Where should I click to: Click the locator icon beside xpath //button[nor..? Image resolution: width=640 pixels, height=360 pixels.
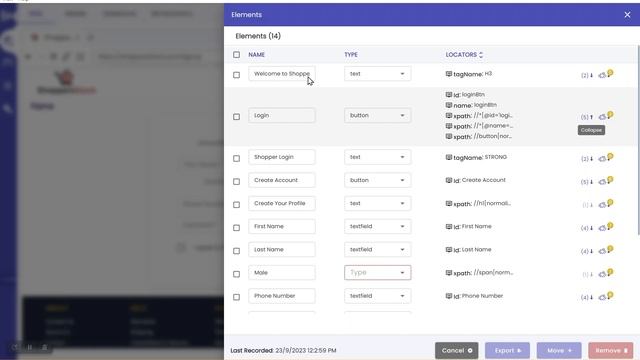[449, 136]
